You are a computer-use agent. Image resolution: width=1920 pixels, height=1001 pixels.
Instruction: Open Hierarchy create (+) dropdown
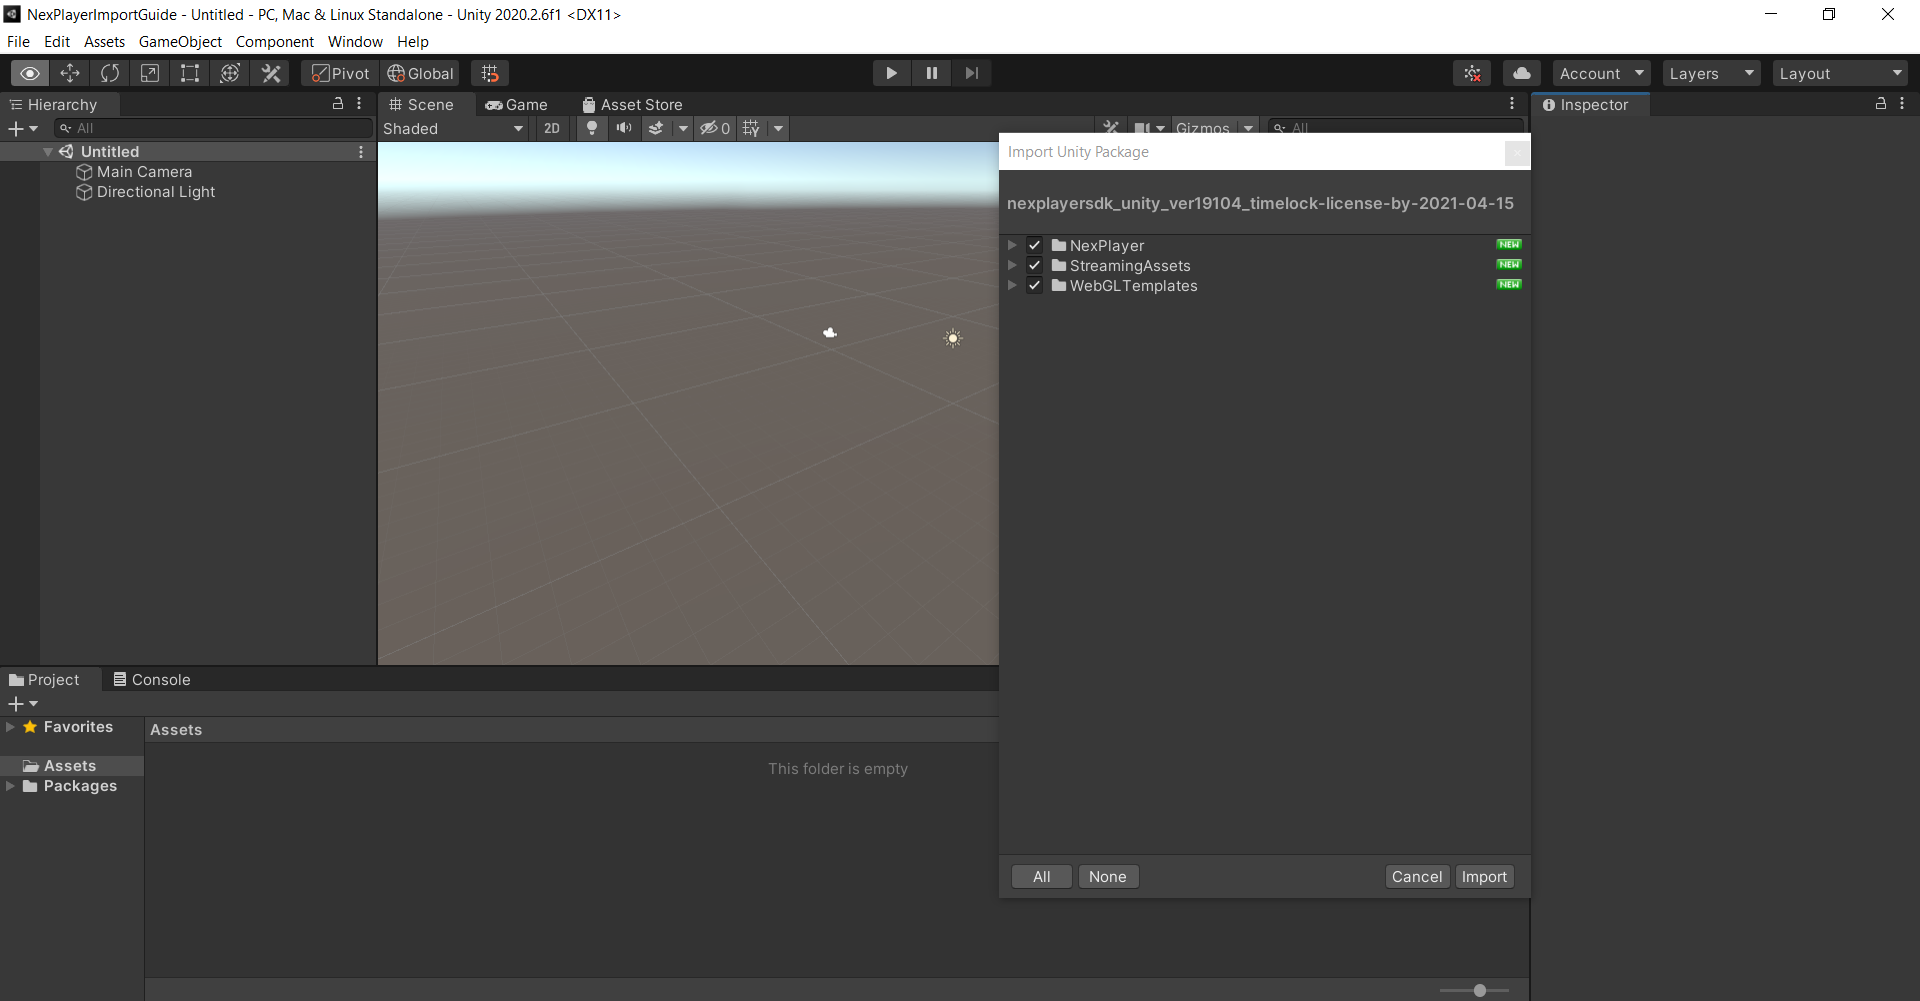click(23, 128)
